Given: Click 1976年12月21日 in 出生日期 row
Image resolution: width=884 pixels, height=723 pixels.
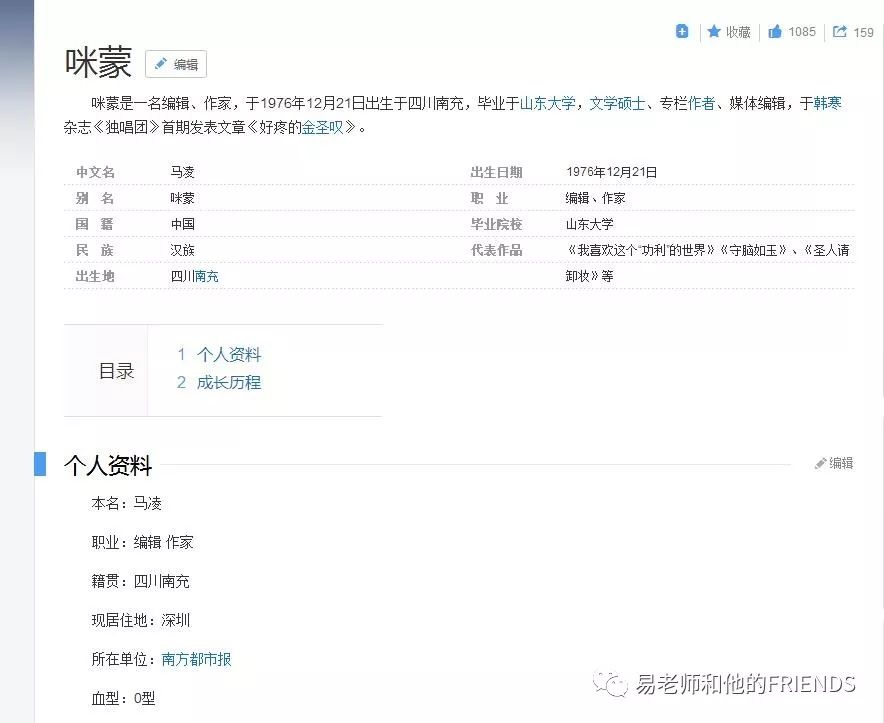Looking at the screenshot, I should tap(611, 172).
